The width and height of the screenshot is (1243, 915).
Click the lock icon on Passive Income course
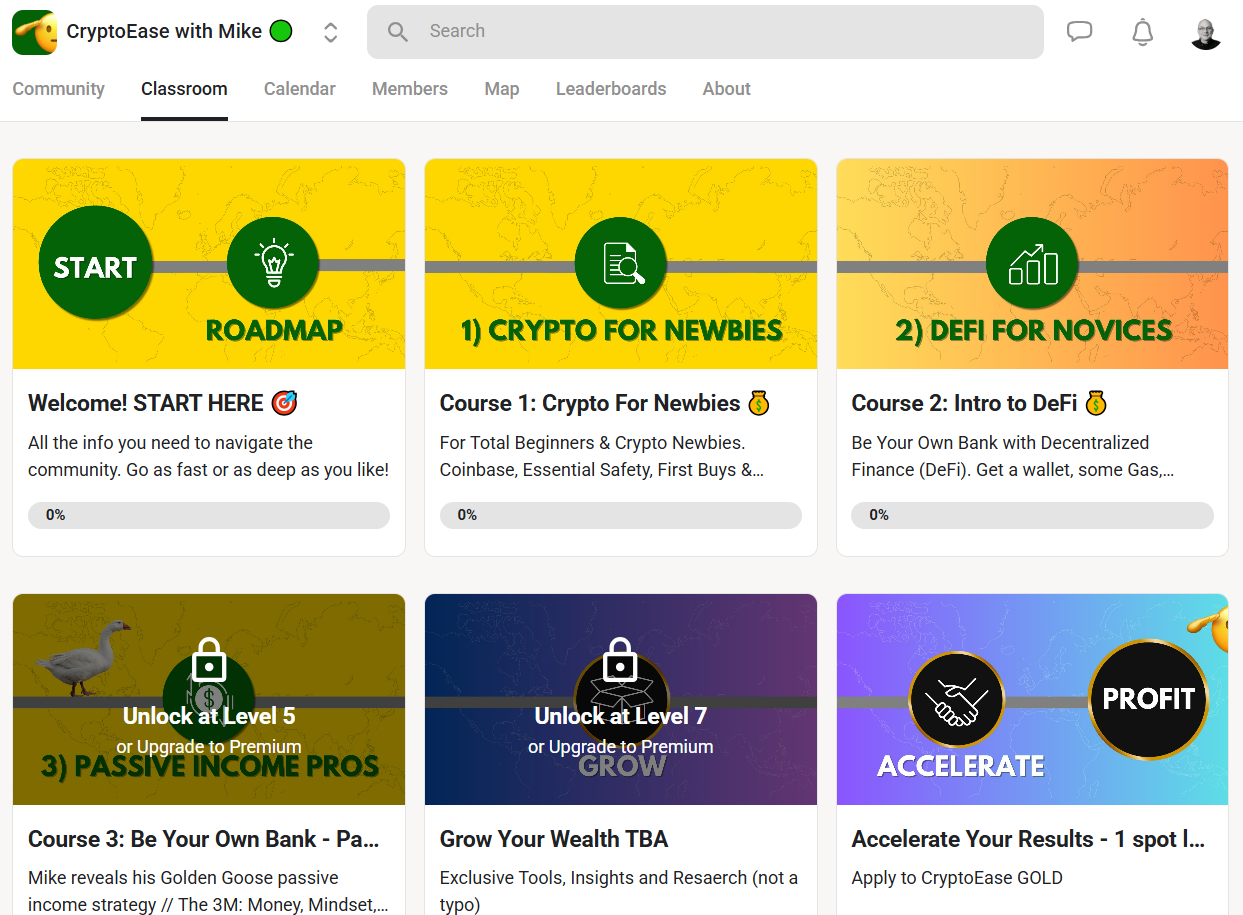(x=208, y=660)
